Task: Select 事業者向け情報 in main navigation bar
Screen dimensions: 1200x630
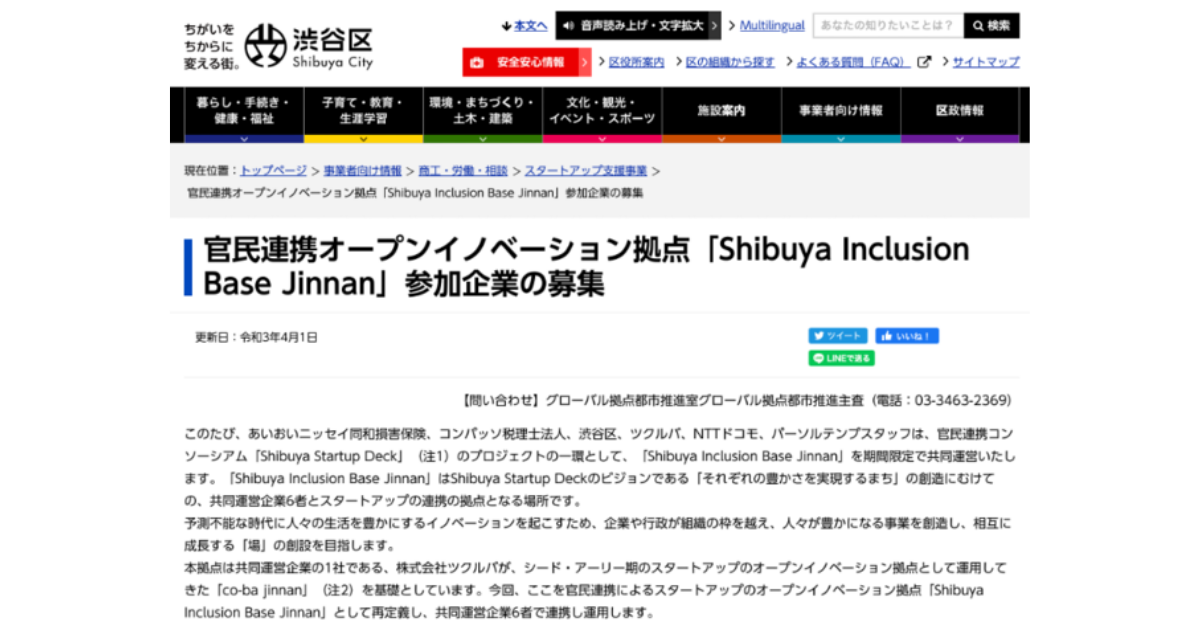Action: tap(840, 111)
